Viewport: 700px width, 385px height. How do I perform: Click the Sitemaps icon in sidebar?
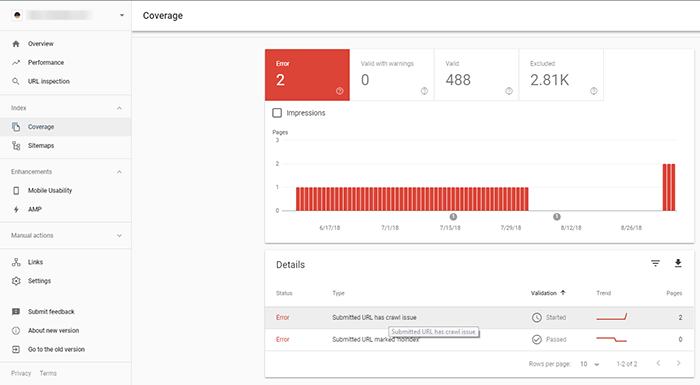(16, 146)
